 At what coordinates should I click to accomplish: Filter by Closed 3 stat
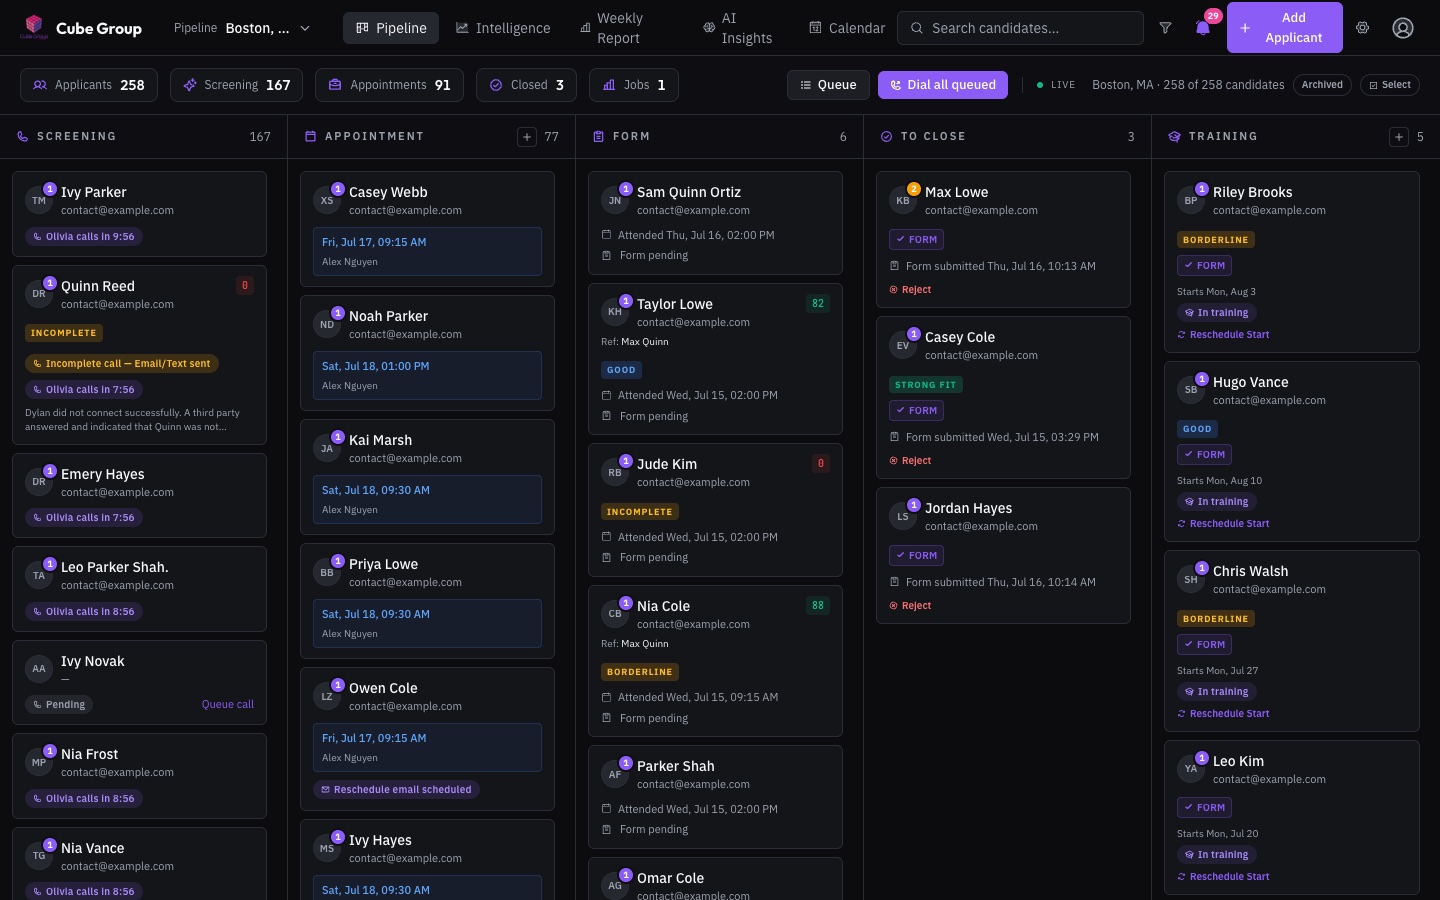click(x=527, y=85)
